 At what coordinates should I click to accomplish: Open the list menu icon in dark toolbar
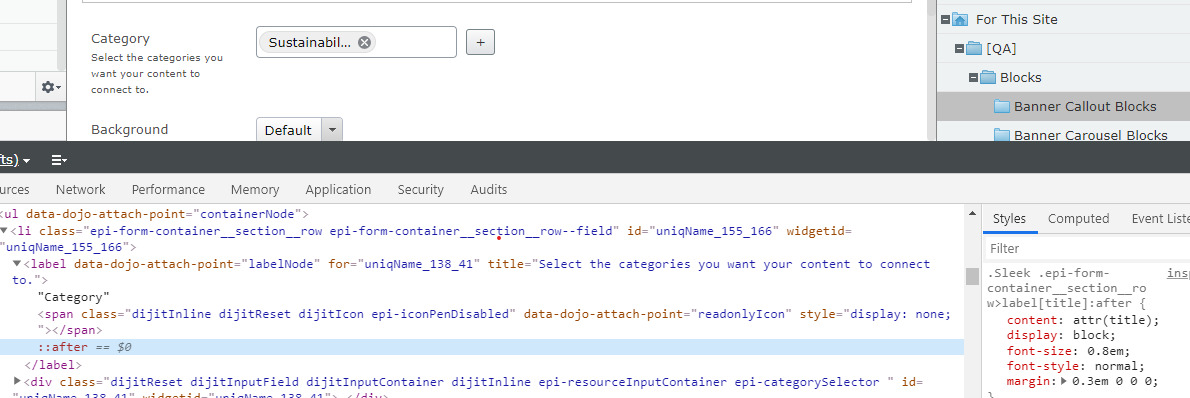click(58, 160)
